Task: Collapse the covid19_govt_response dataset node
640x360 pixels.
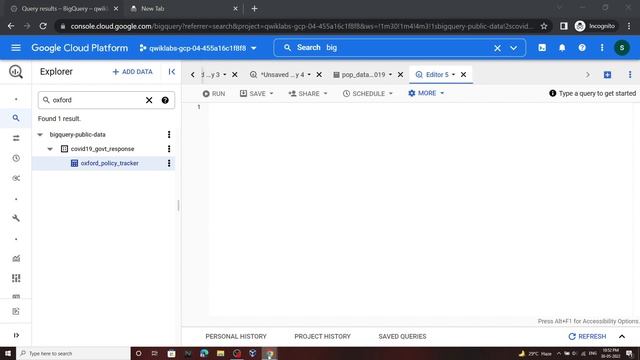Action: (x=50, y=149)
